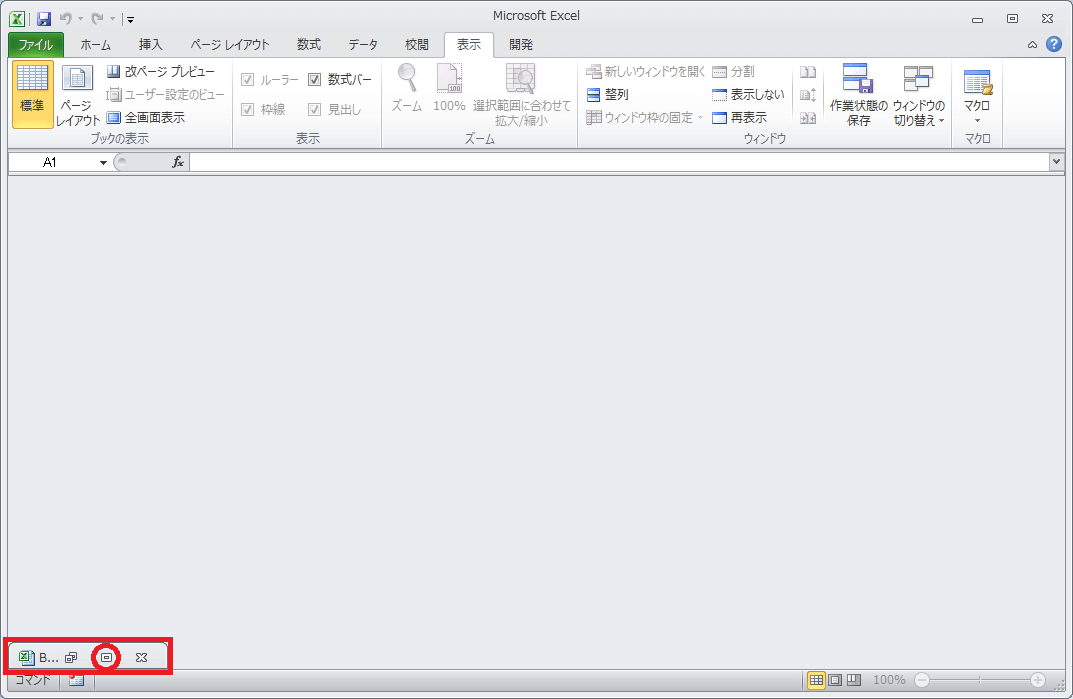Screen dimensions: 1073x699
Task: Toggle the 見出し headings checkbox
Action: 315,110
